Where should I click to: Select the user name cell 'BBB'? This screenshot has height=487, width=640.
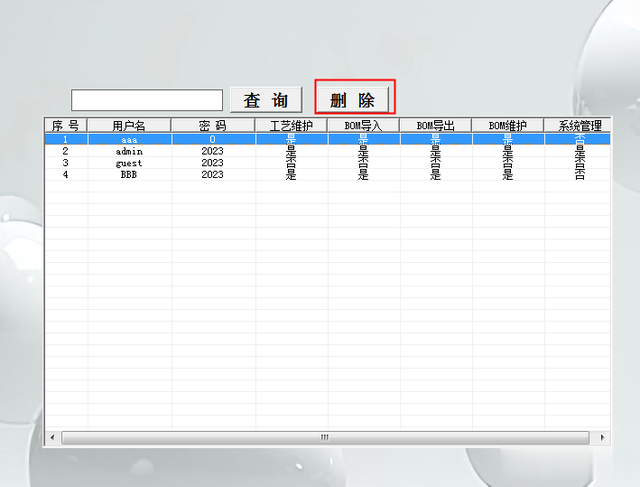click(x=129, y=175)
